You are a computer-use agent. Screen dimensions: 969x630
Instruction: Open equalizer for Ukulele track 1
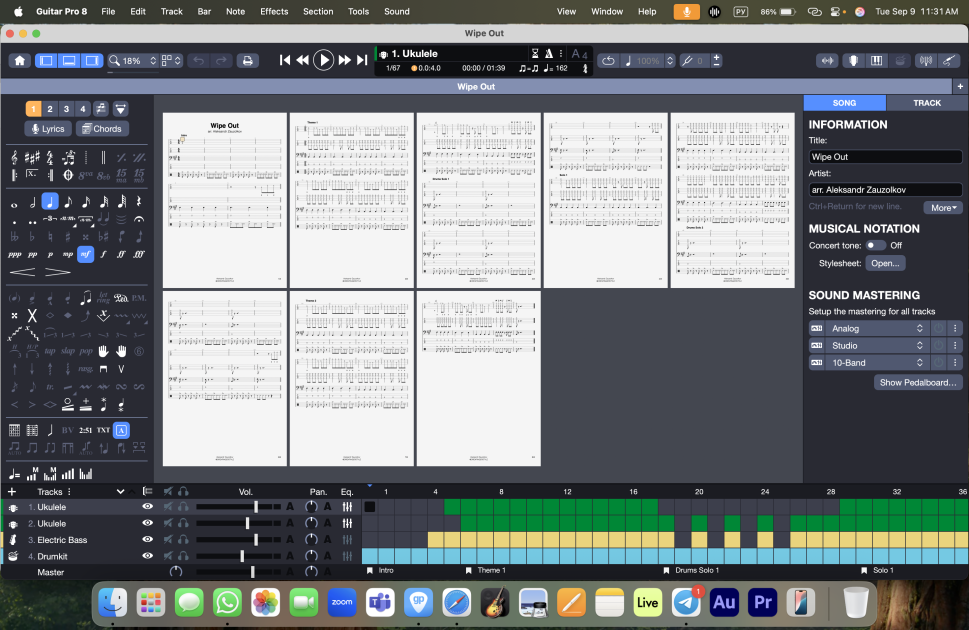coord(347,507)
